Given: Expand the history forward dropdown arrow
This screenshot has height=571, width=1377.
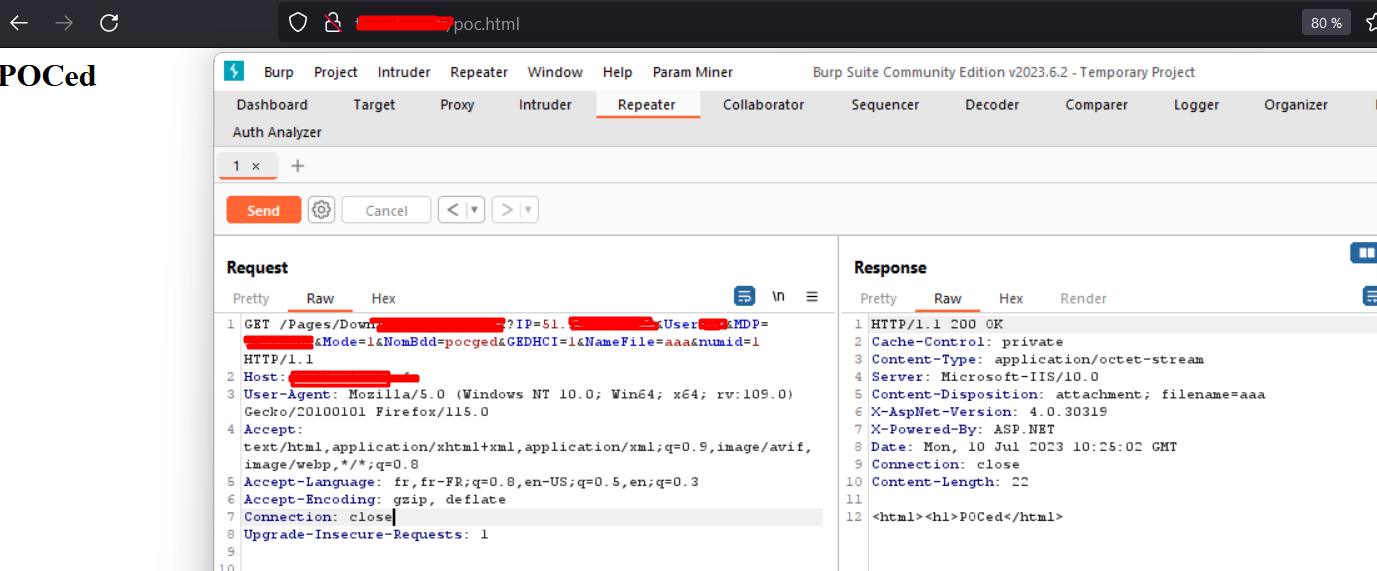Looking at the screenshot, I should click(x=529, y=210).
